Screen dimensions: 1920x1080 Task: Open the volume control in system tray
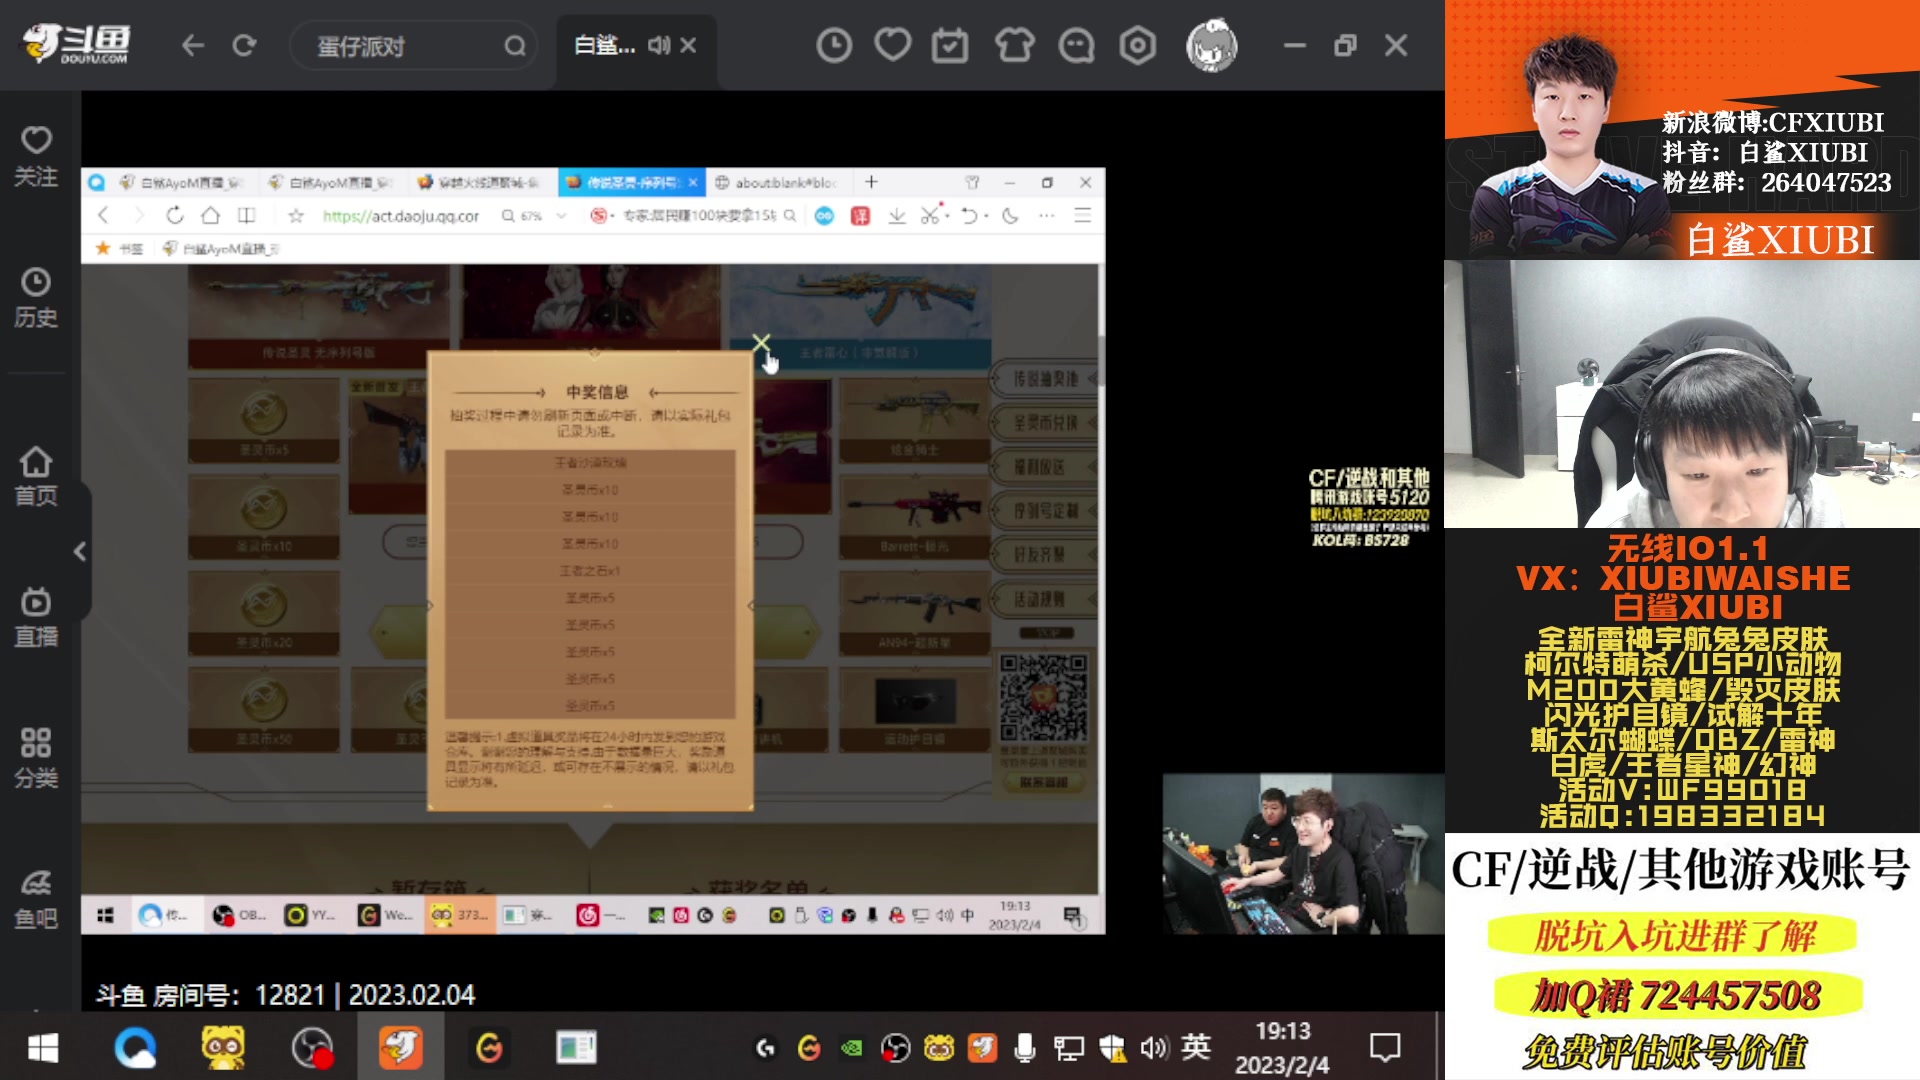1153,1047
